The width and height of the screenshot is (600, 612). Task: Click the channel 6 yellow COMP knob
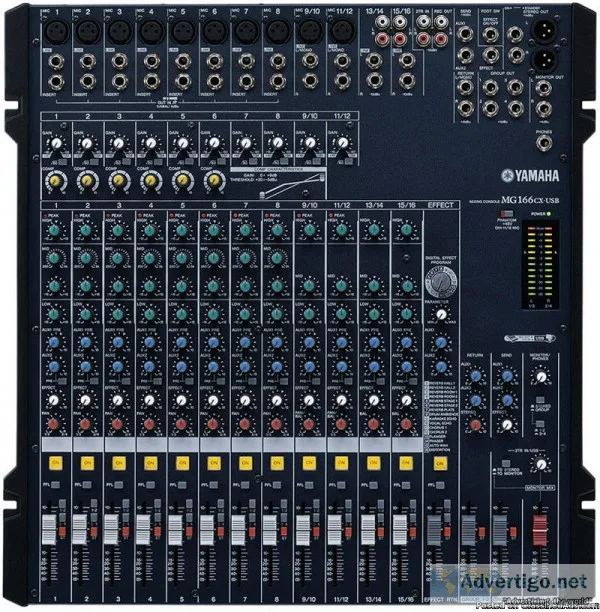coord(214,180)
